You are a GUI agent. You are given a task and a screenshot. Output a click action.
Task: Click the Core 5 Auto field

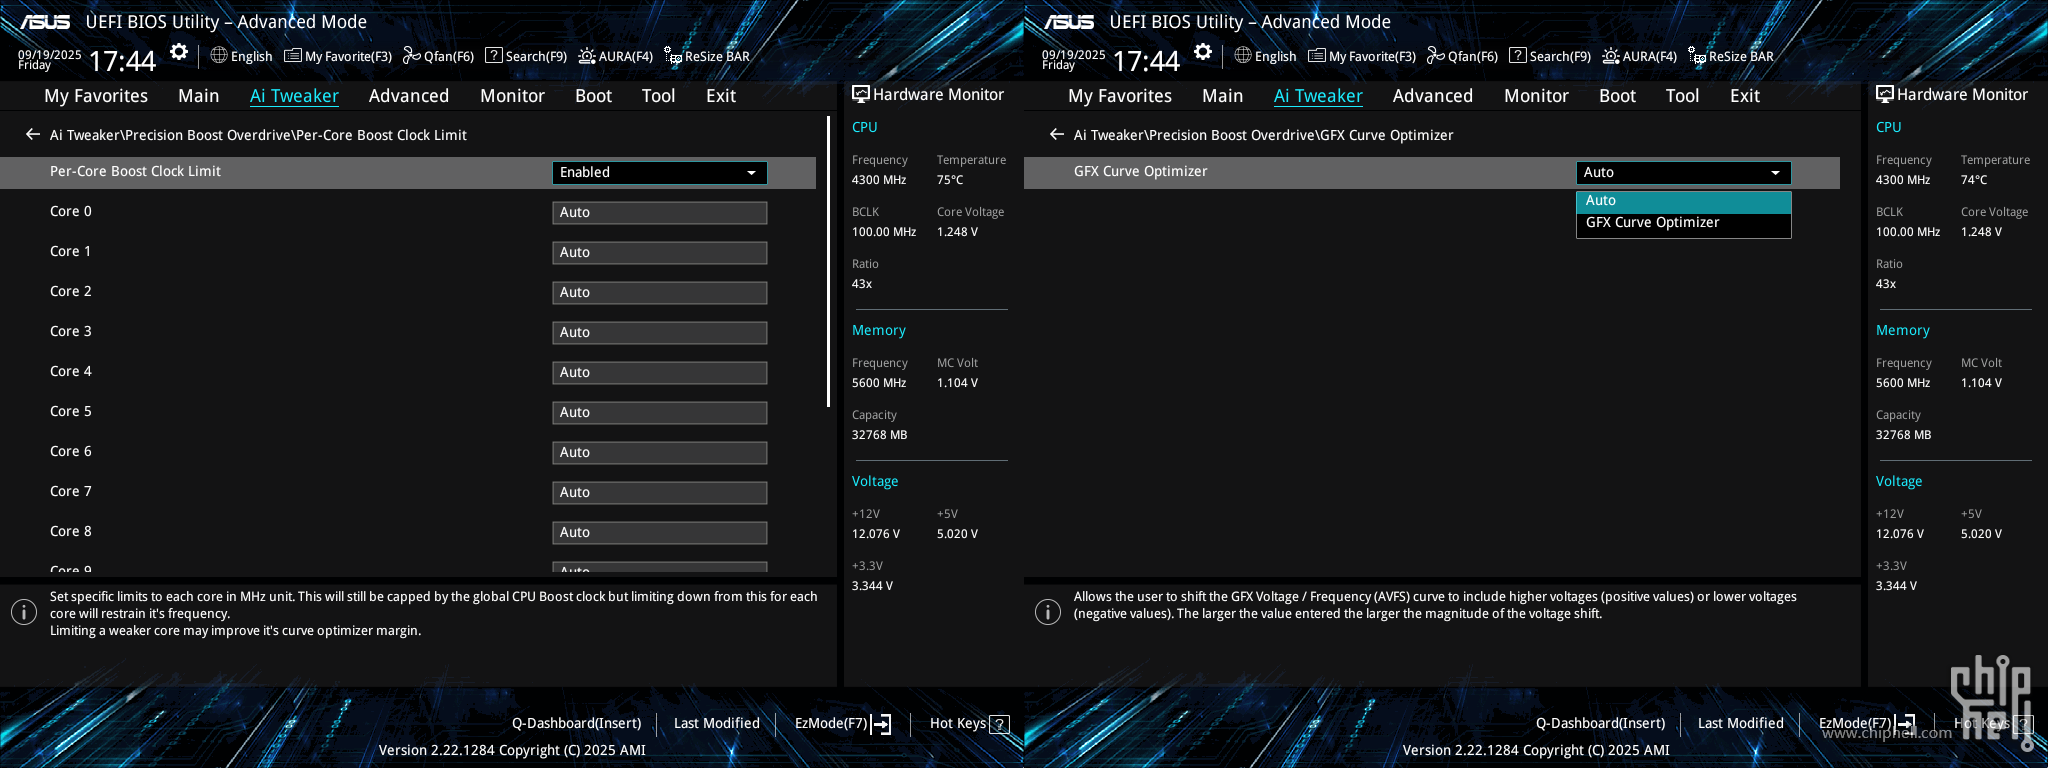(660, 412)
